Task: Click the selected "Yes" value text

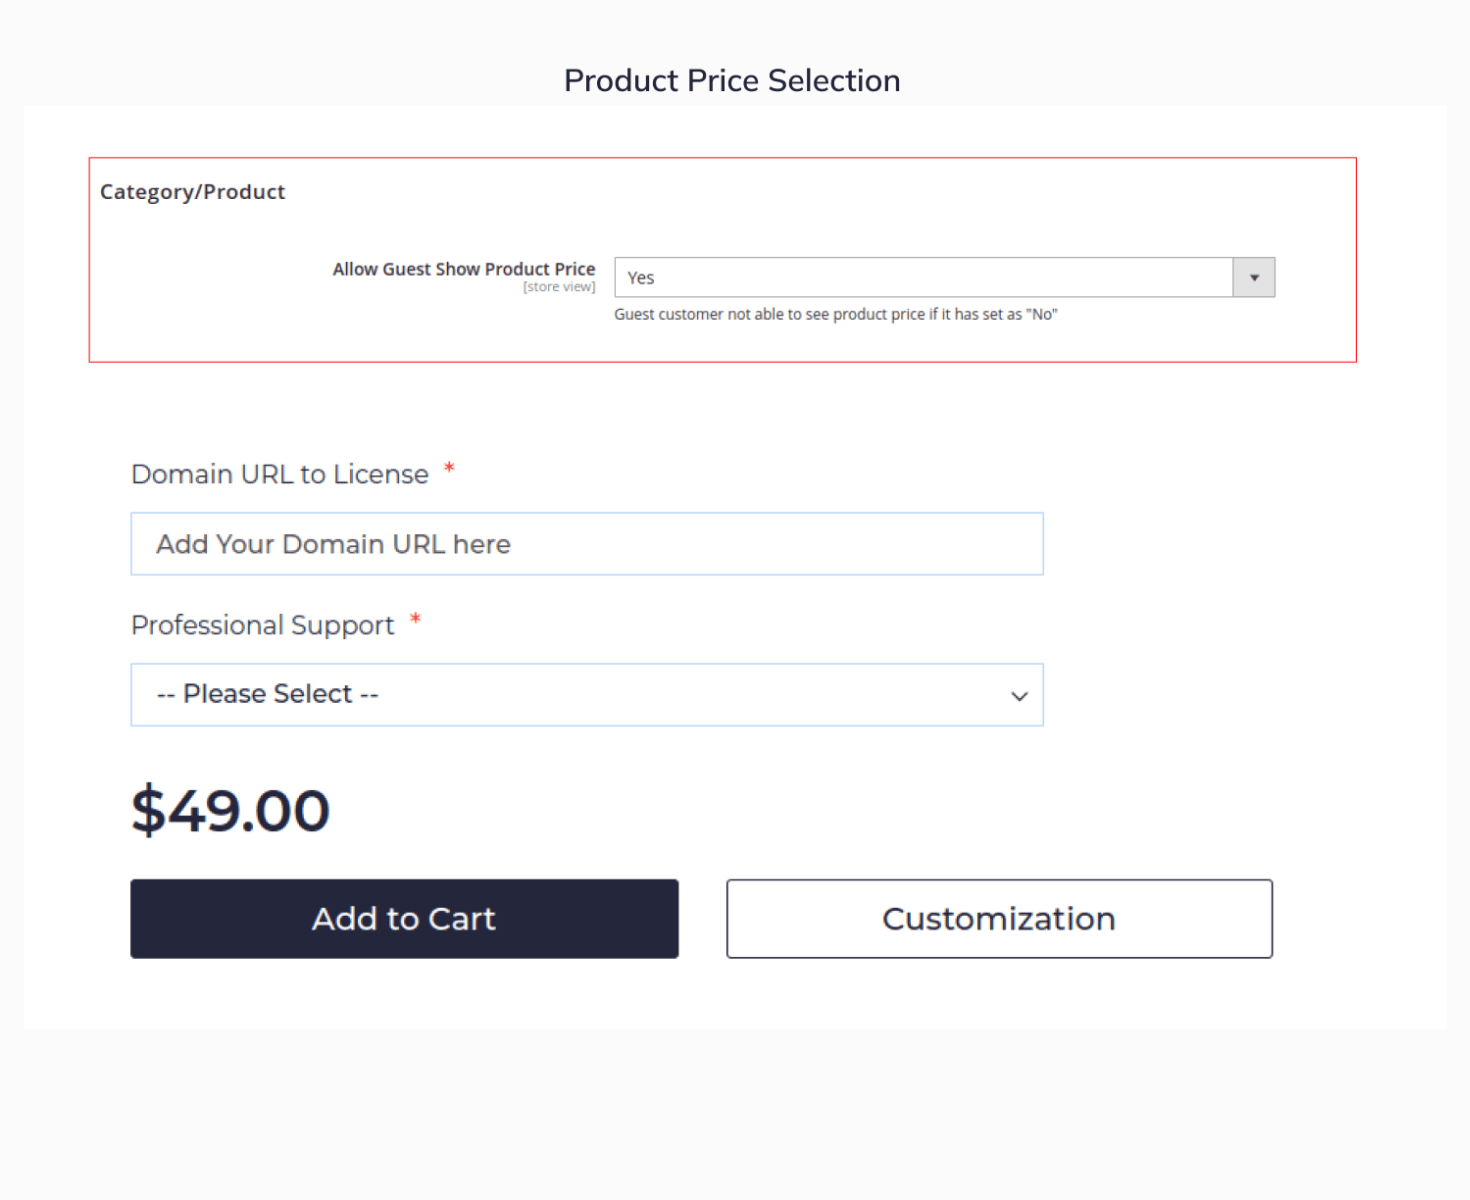Action: 641,278
